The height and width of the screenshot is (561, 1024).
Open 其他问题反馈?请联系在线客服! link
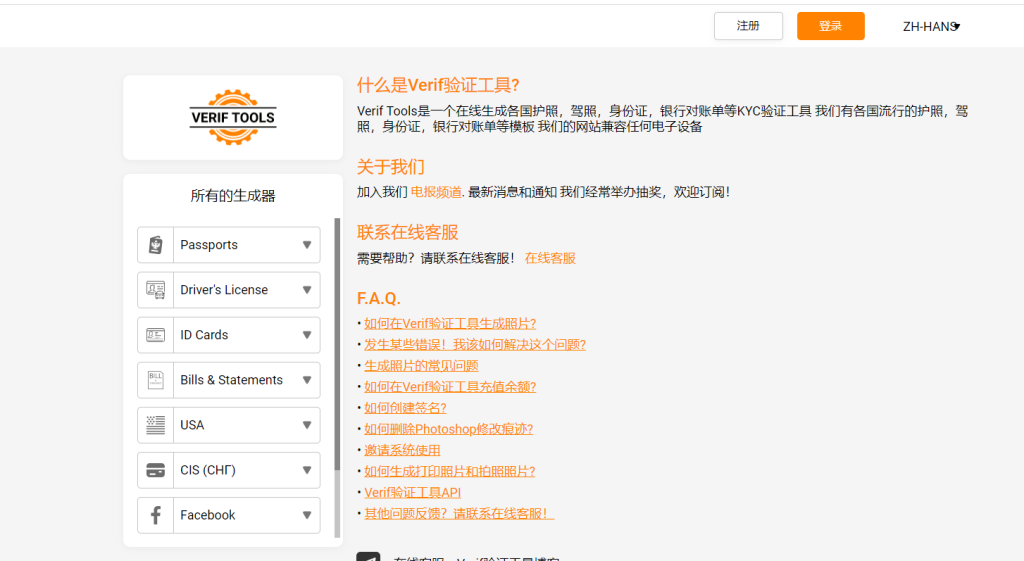coord(459,513)
